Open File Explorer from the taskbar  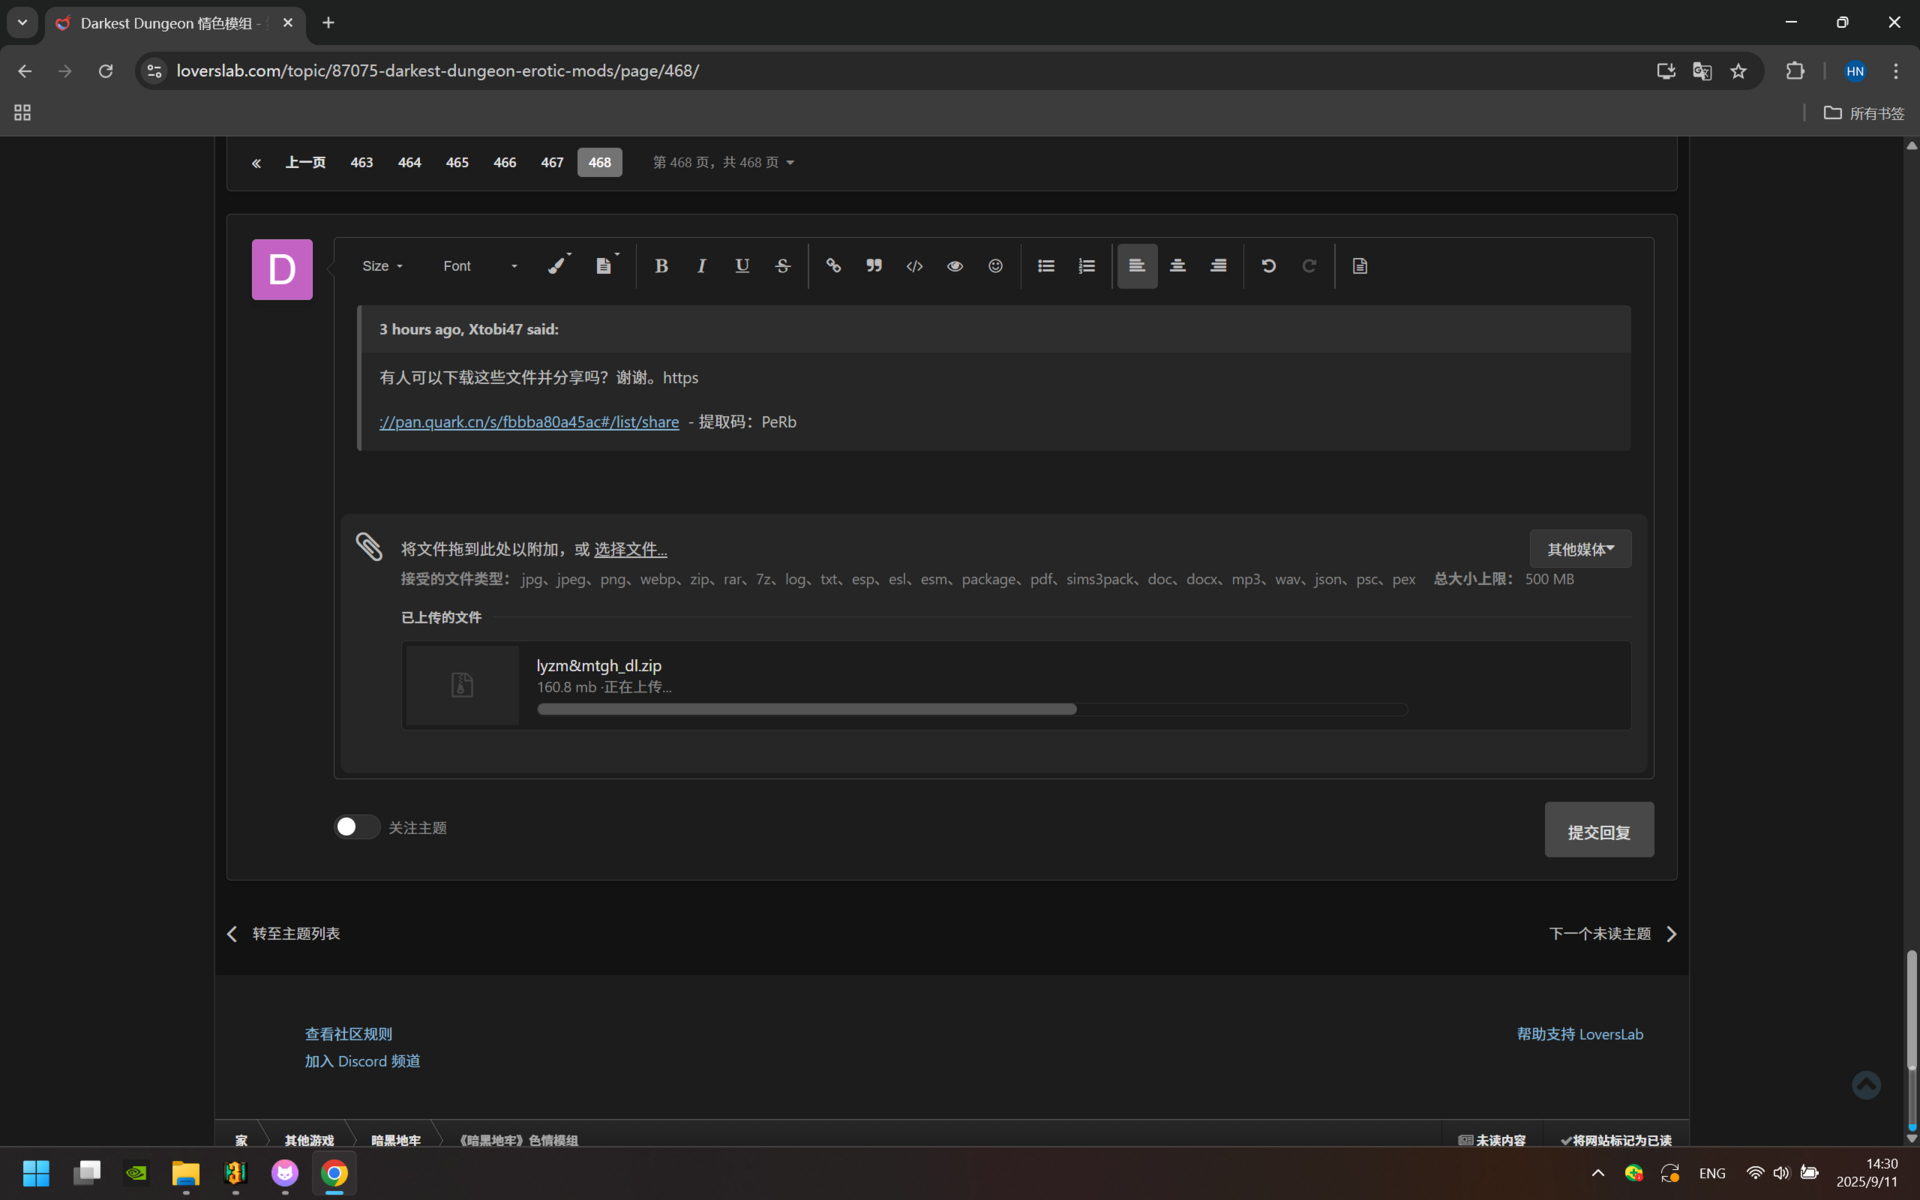click(x=186, y=1173)
